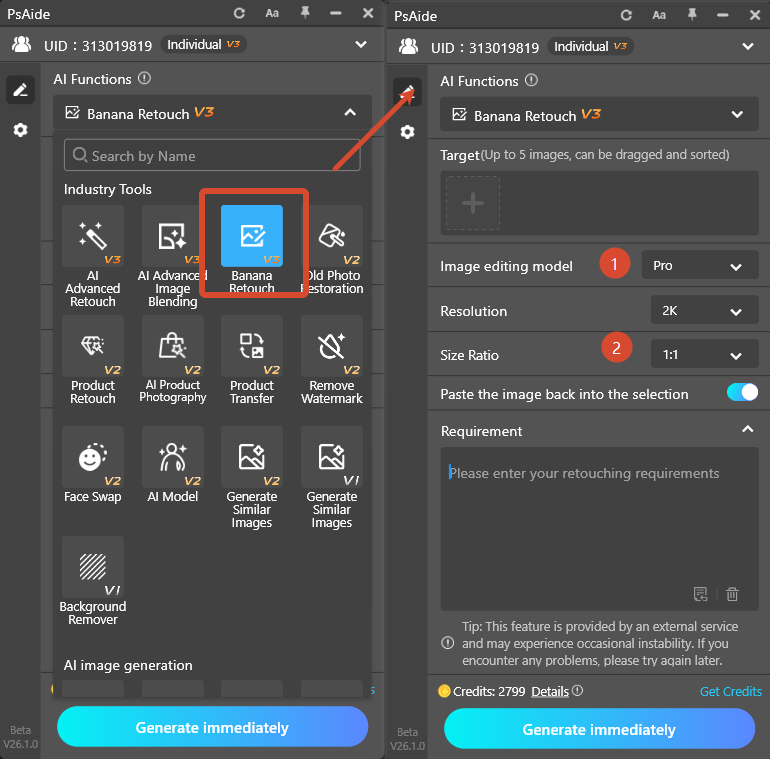This screenshot has height=759, width=770.
Task: Open Resolution 2K dropdown
Action: coord(705,310)
